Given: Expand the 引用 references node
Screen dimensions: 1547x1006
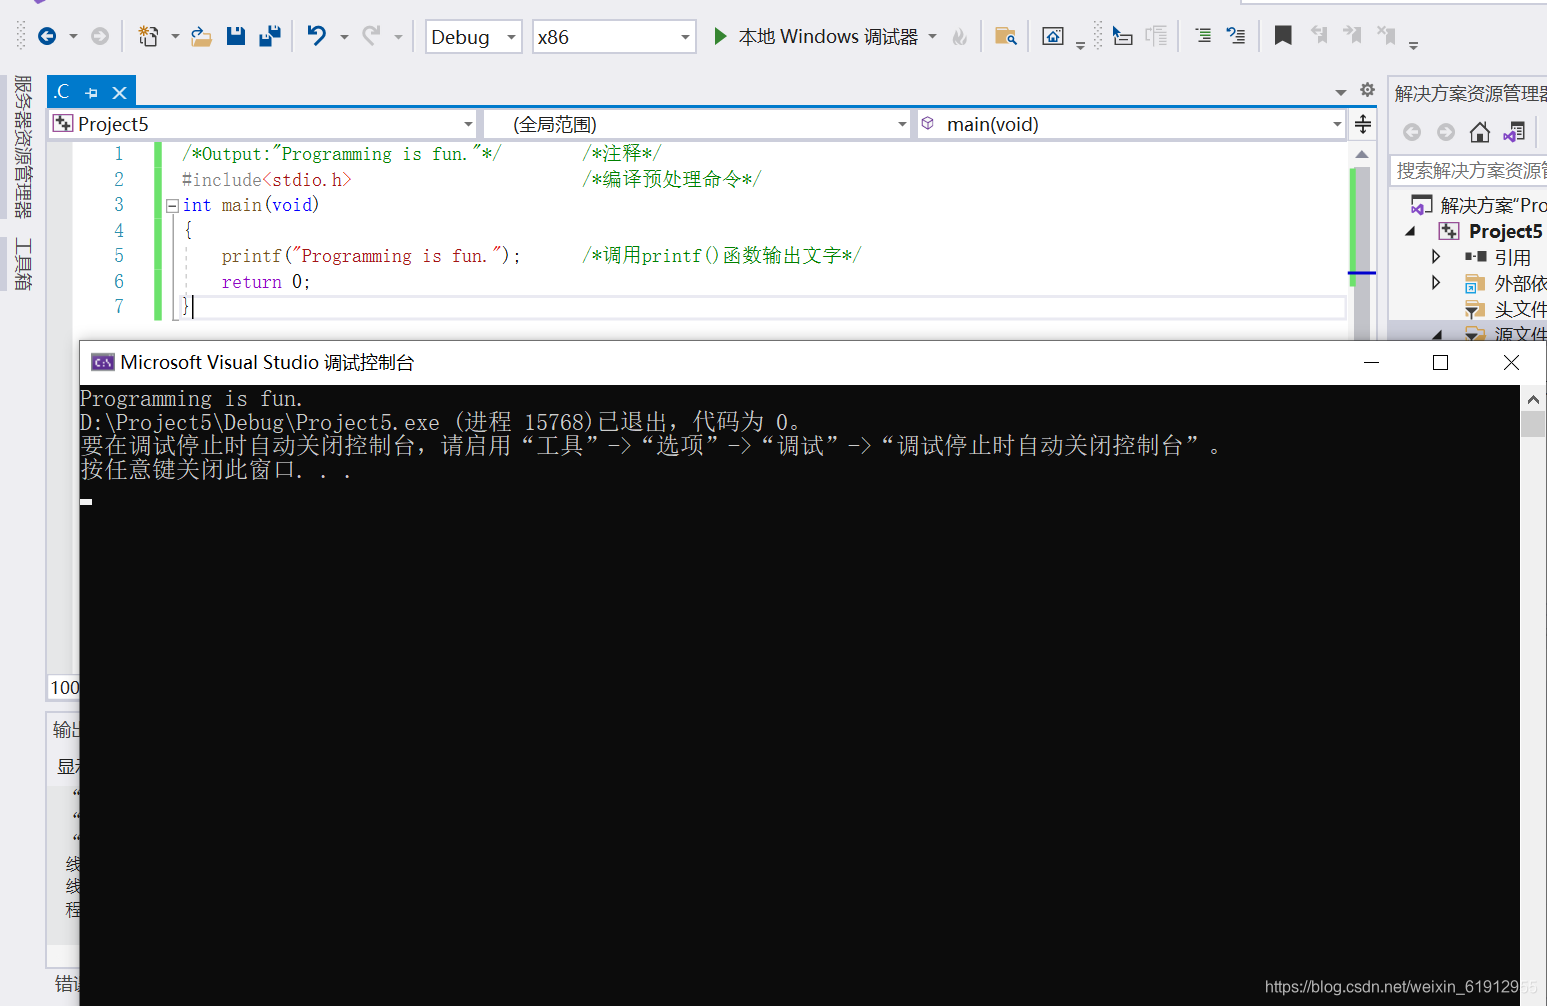Looking at the screenshot, I should point(1436,257).
